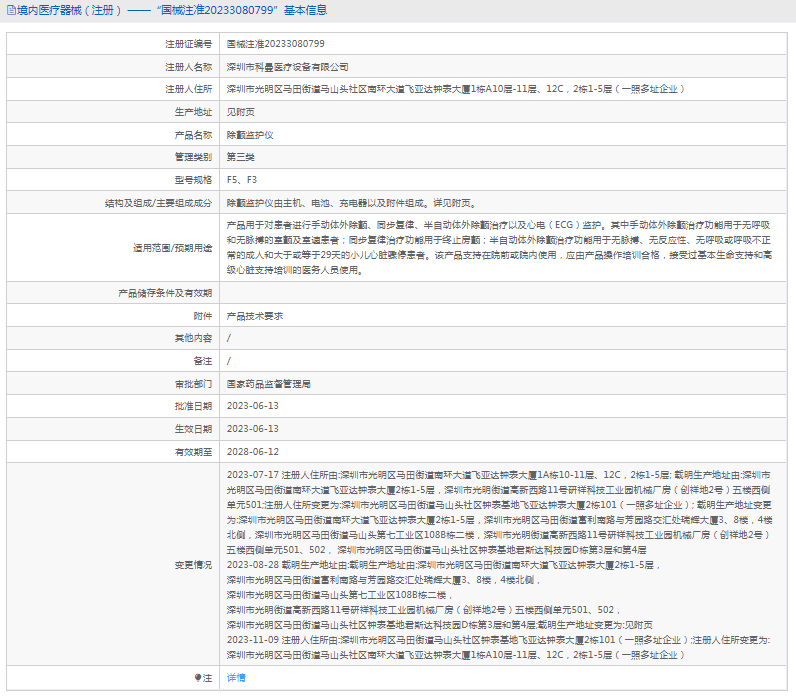
Task: Select the approving department 国家药品监督管理局
Action: [x=269, y=384]
